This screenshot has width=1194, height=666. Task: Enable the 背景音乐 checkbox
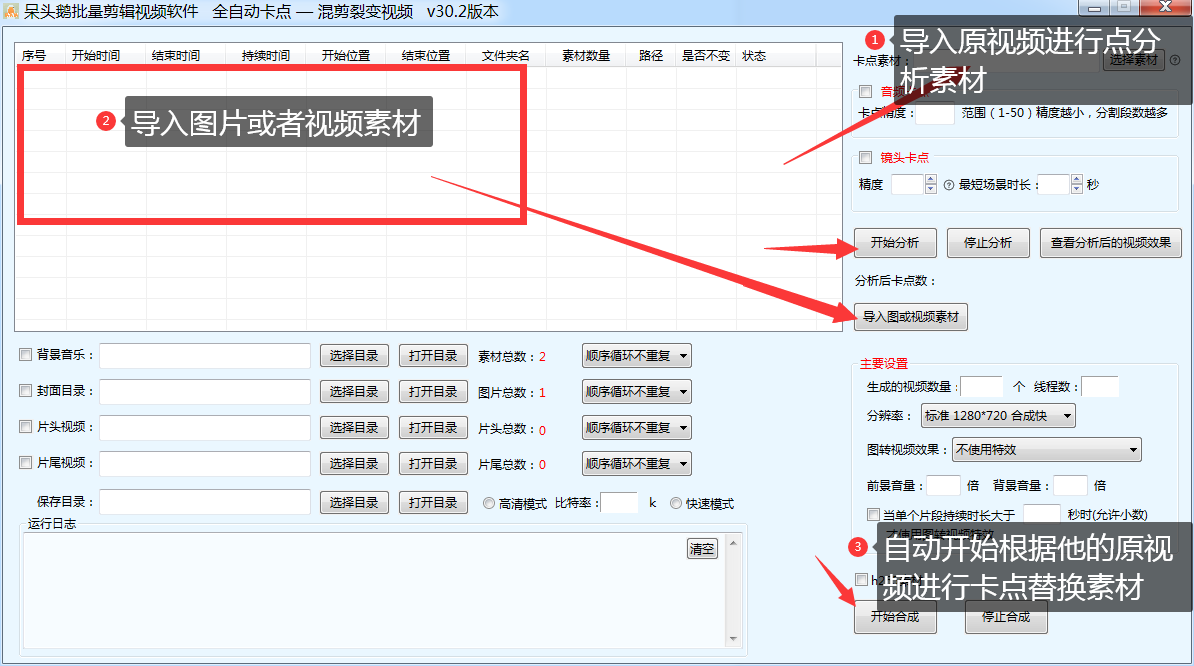coord(26,355)
